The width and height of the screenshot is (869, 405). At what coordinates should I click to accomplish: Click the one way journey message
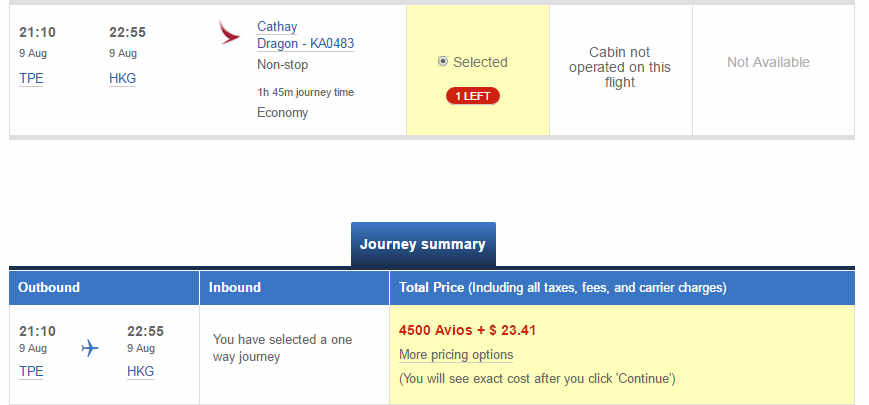tap(283, 348)
